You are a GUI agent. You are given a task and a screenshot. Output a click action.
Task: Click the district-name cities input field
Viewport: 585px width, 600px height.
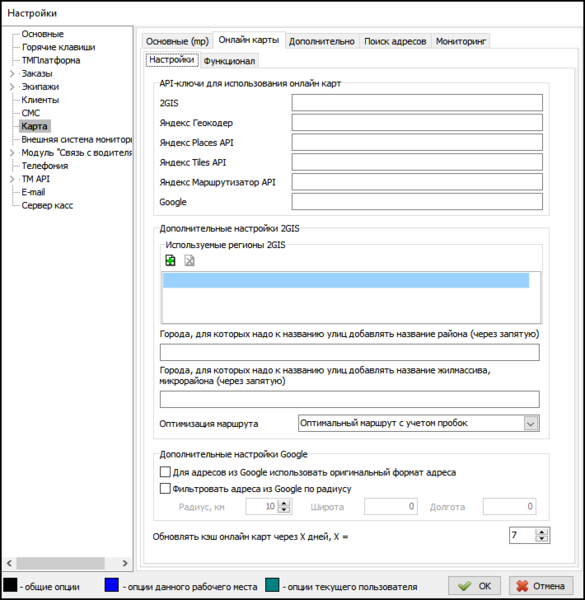click(350, 352)
